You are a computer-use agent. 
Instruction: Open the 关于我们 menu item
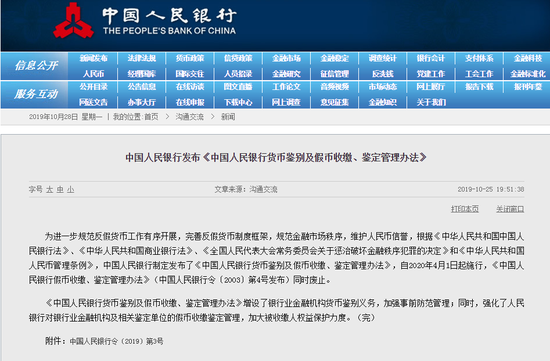pos(431,102)
